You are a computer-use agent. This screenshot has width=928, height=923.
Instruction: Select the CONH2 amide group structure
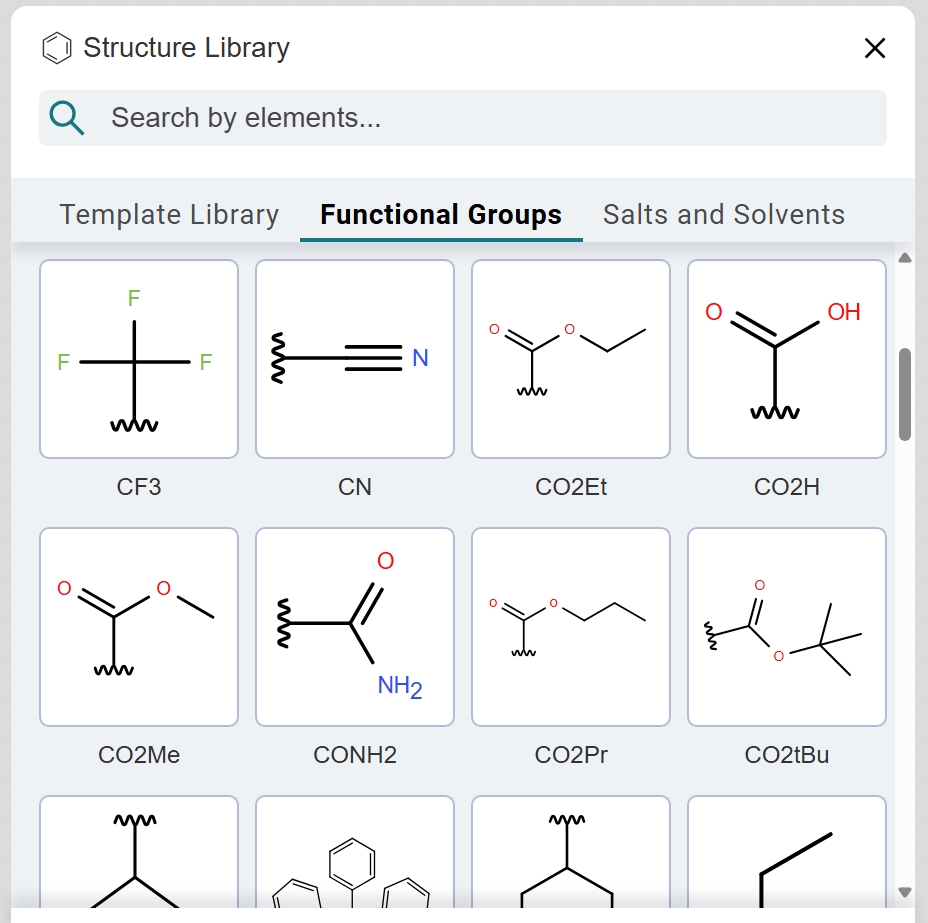point(355,627)
